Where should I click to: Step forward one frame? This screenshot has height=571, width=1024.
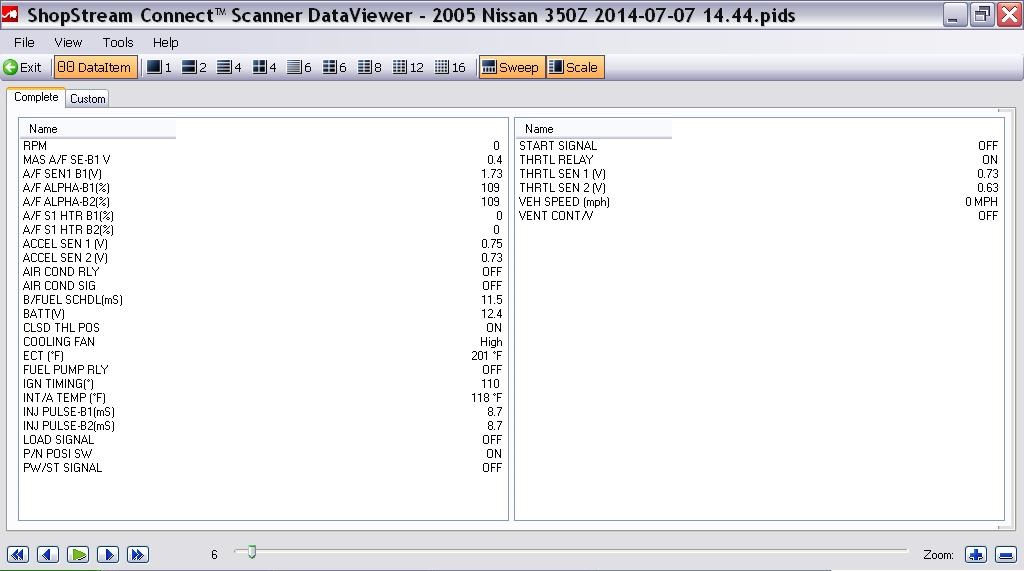point(108,555)
